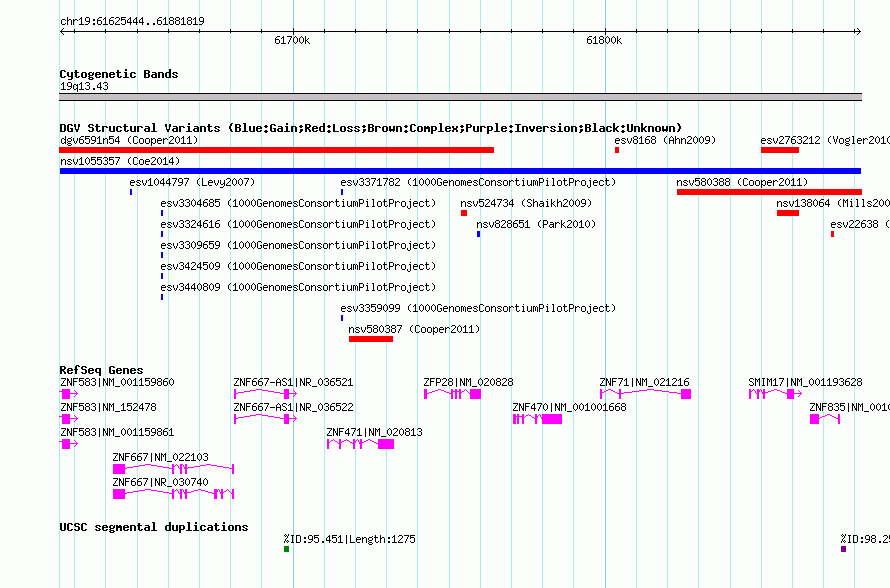Click the ZNF667|NR_030740 gene model
This screenshot has height=588, width=890.
[174, 494]
